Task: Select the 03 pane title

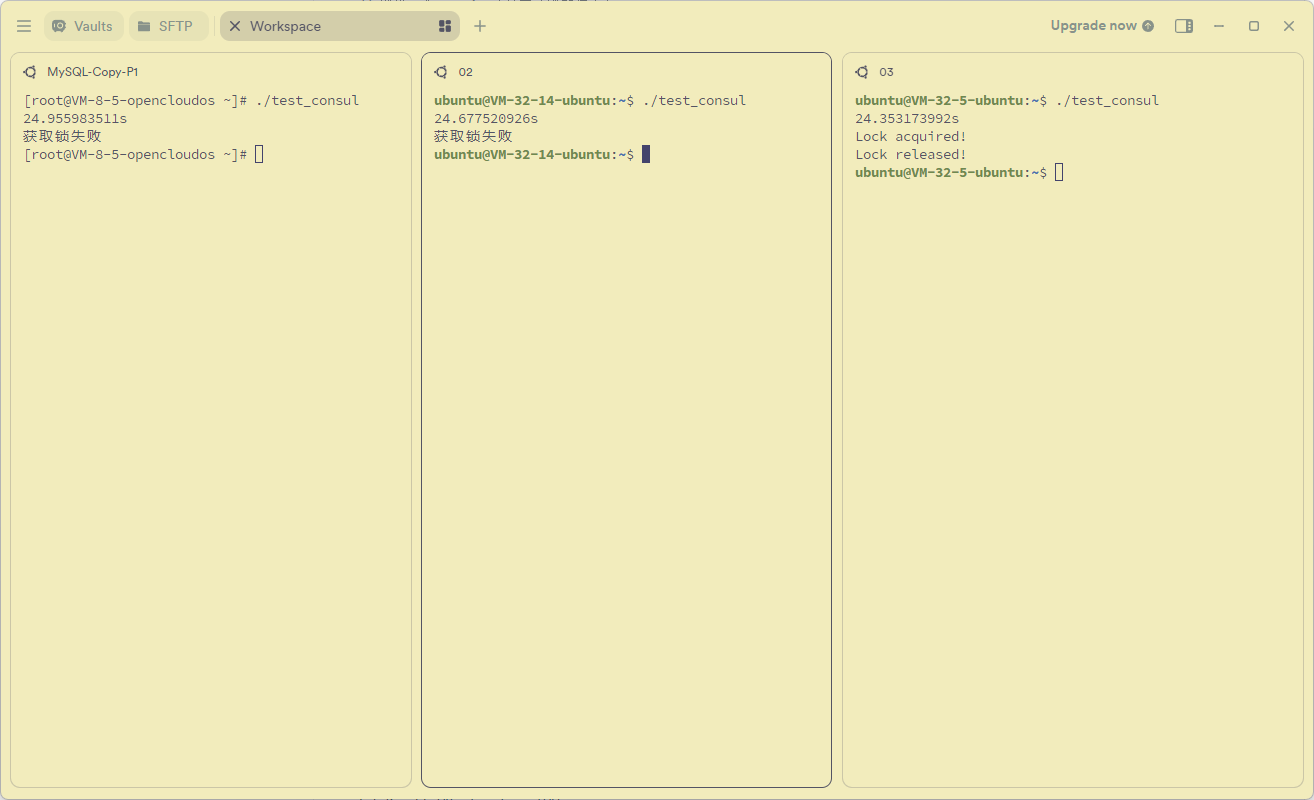Action: (x=887, y=72)
